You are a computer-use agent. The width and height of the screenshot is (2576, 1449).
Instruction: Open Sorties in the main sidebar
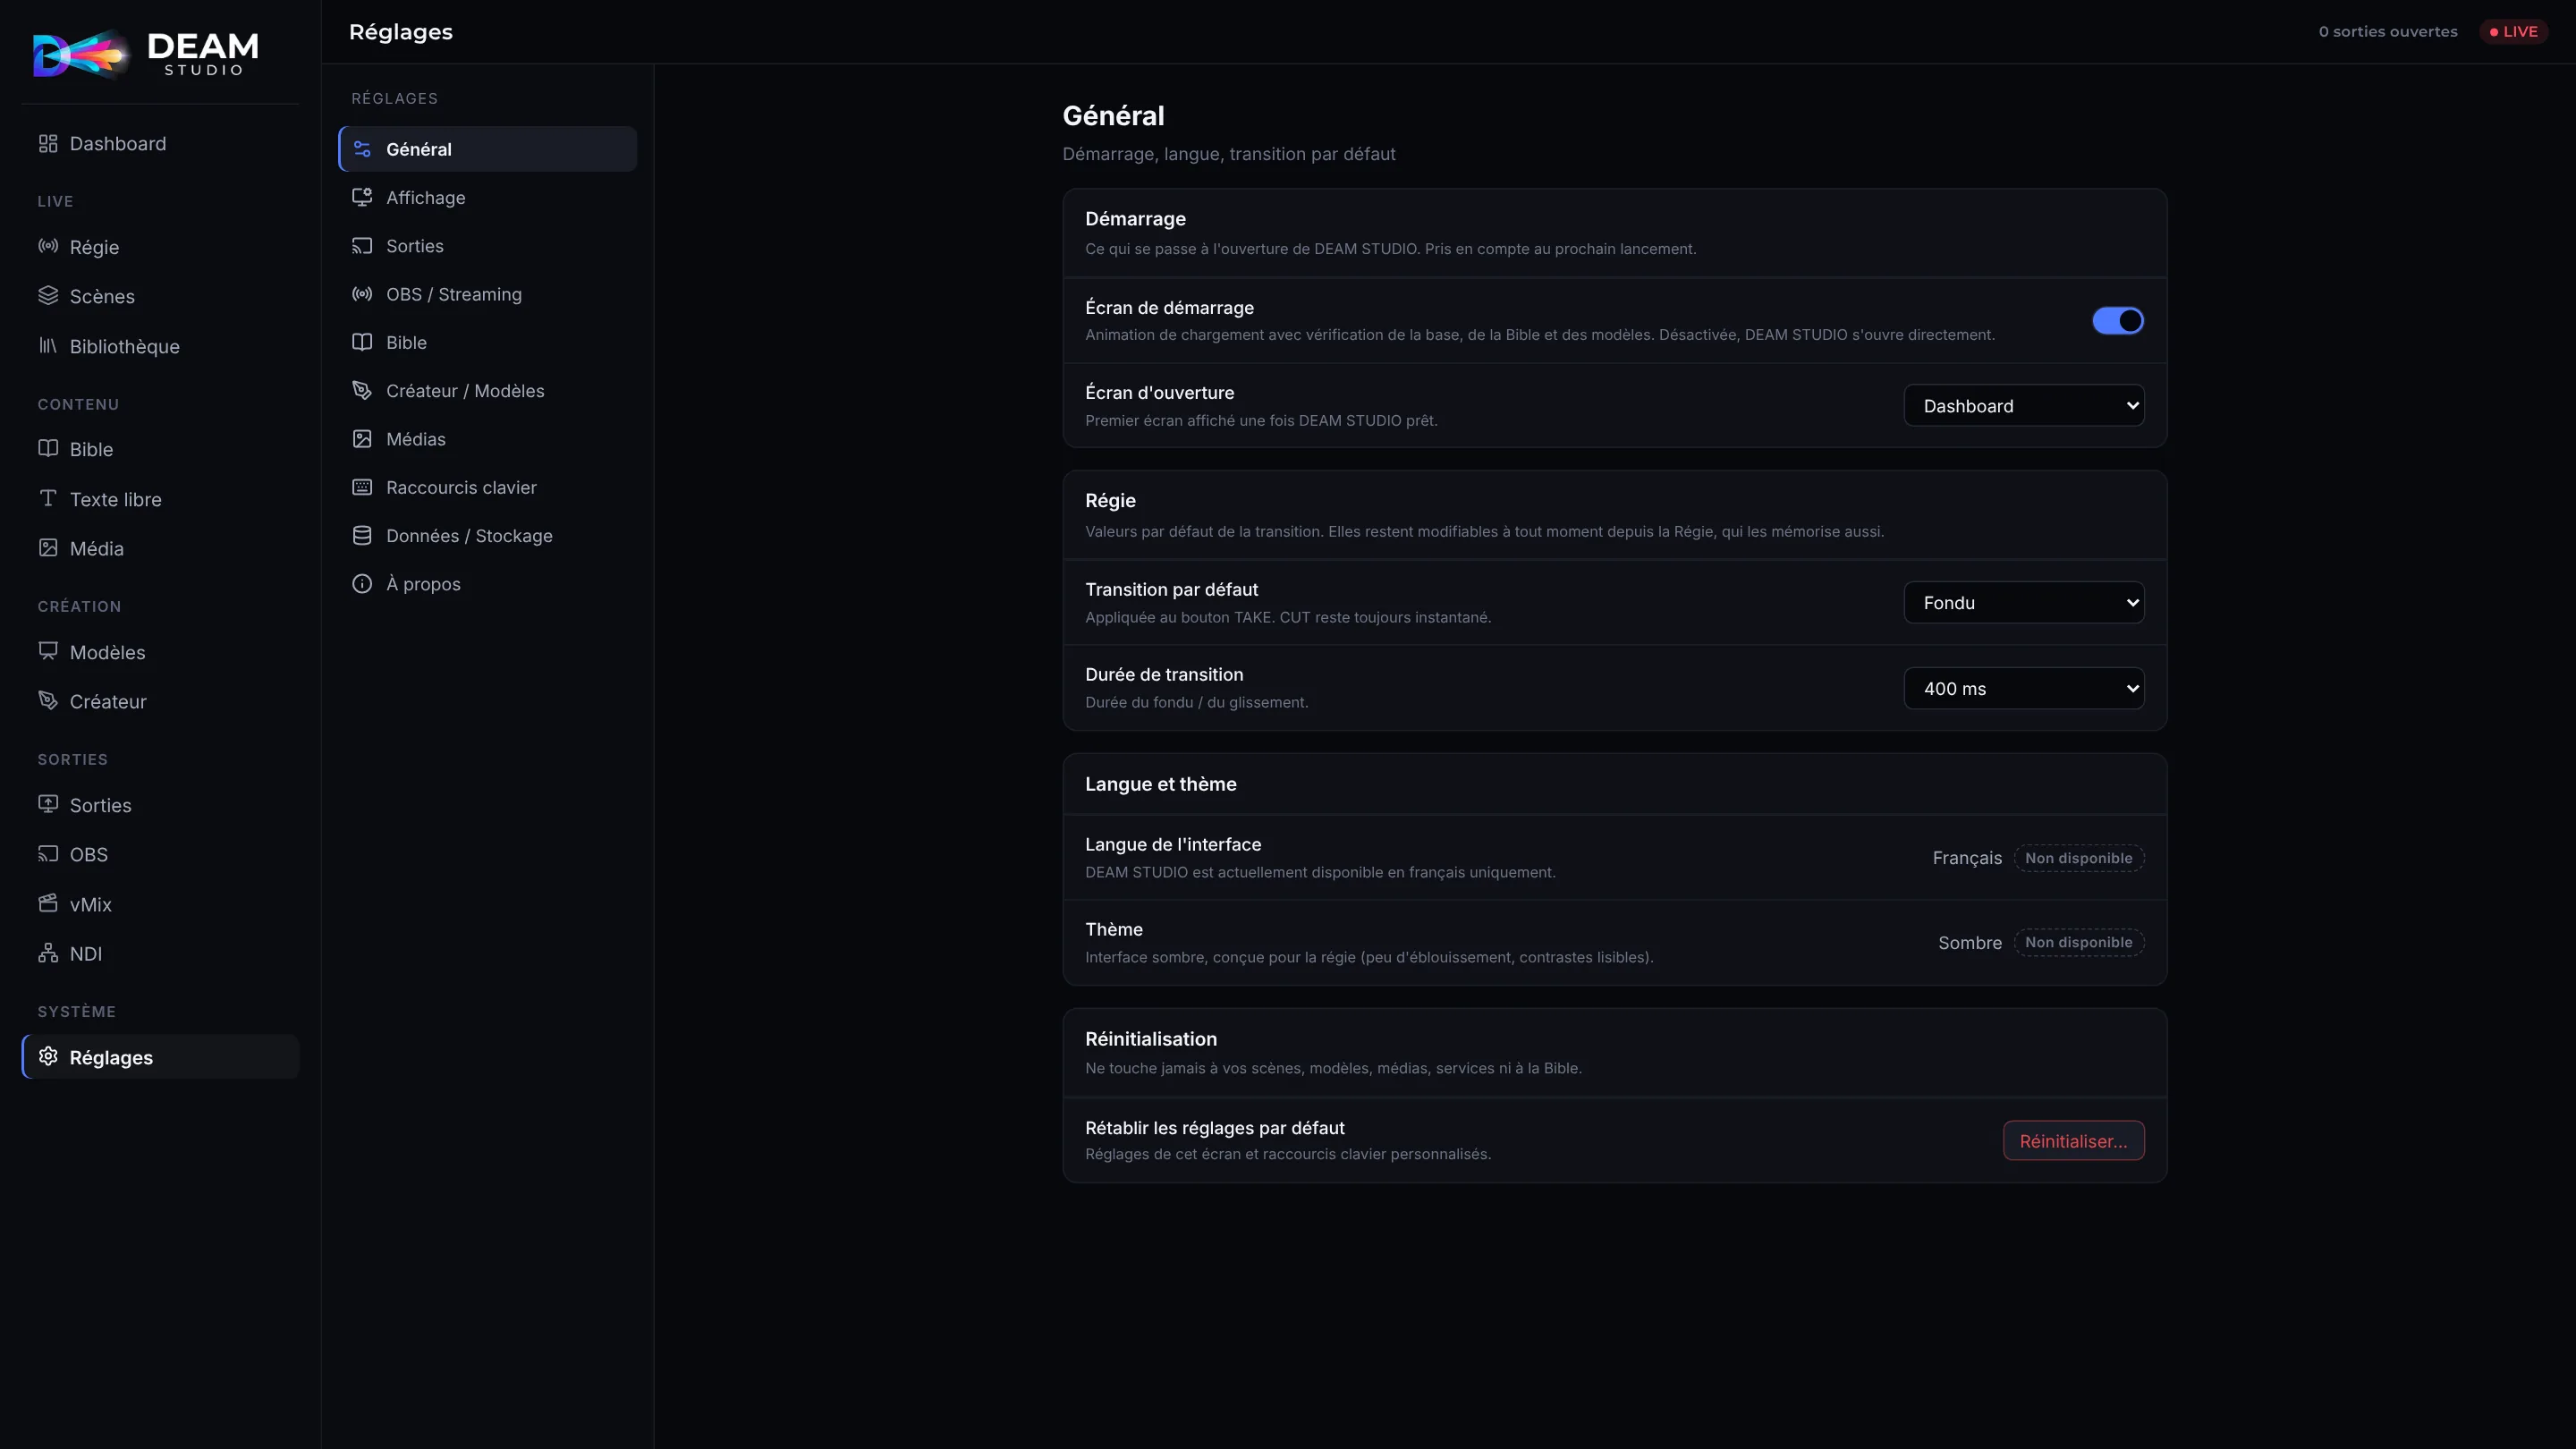pyautogui.click(x=160, y=805)
